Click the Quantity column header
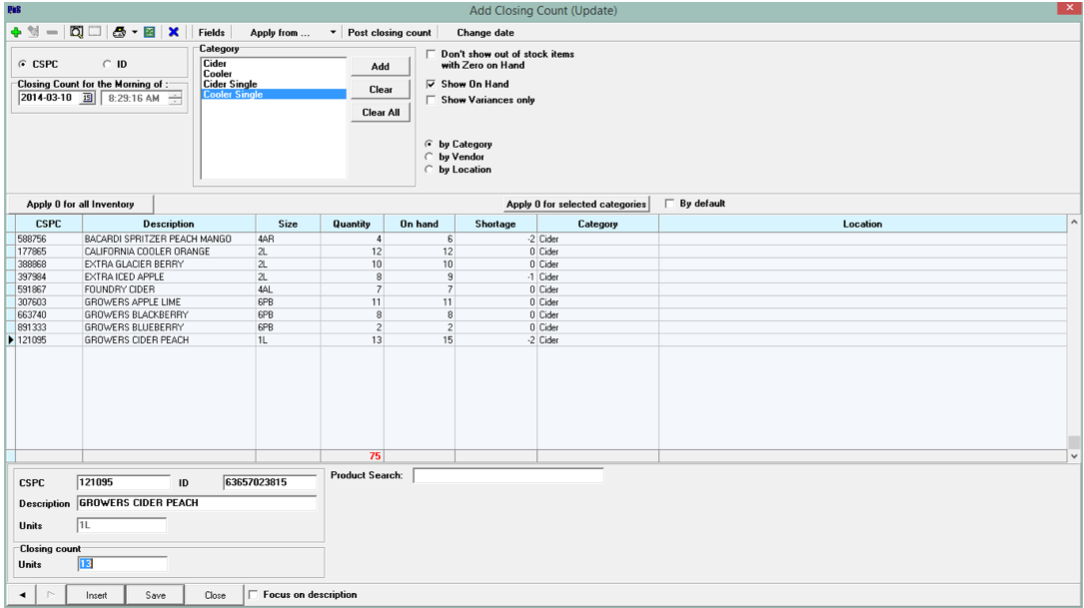Viewport: 1084px width, 608px height. pos(352,224)
